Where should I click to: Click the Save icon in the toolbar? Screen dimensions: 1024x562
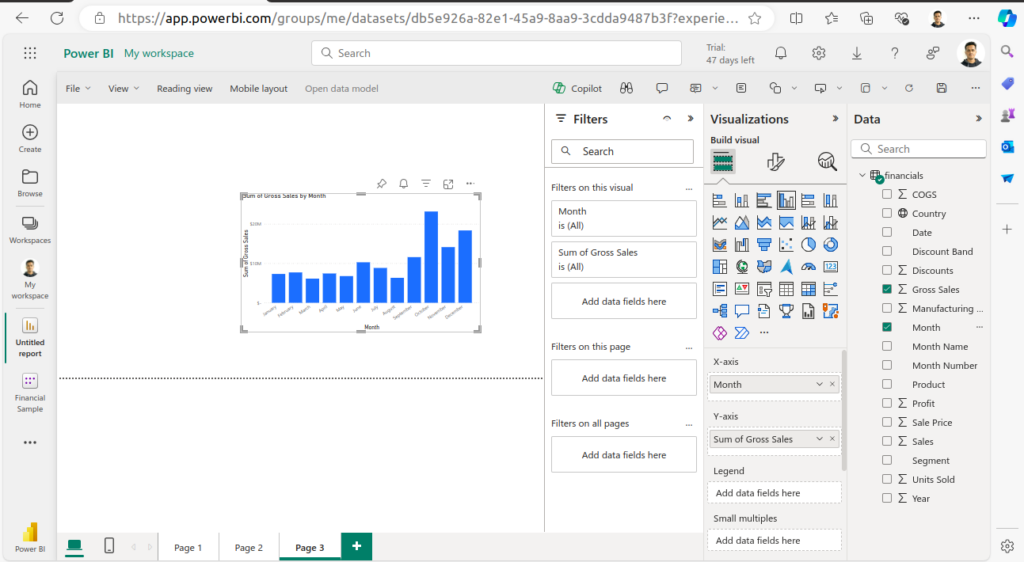click(941, 88)
